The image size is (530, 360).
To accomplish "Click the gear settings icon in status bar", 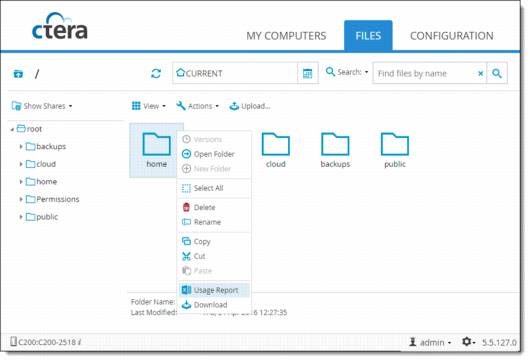I will coord(468,342).
